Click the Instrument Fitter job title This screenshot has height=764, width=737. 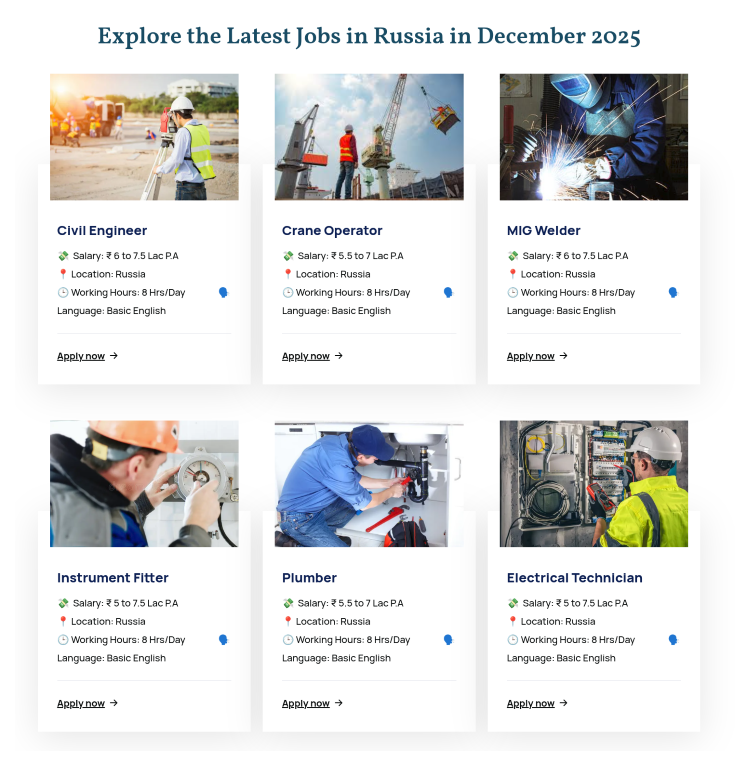coord(113,578)
